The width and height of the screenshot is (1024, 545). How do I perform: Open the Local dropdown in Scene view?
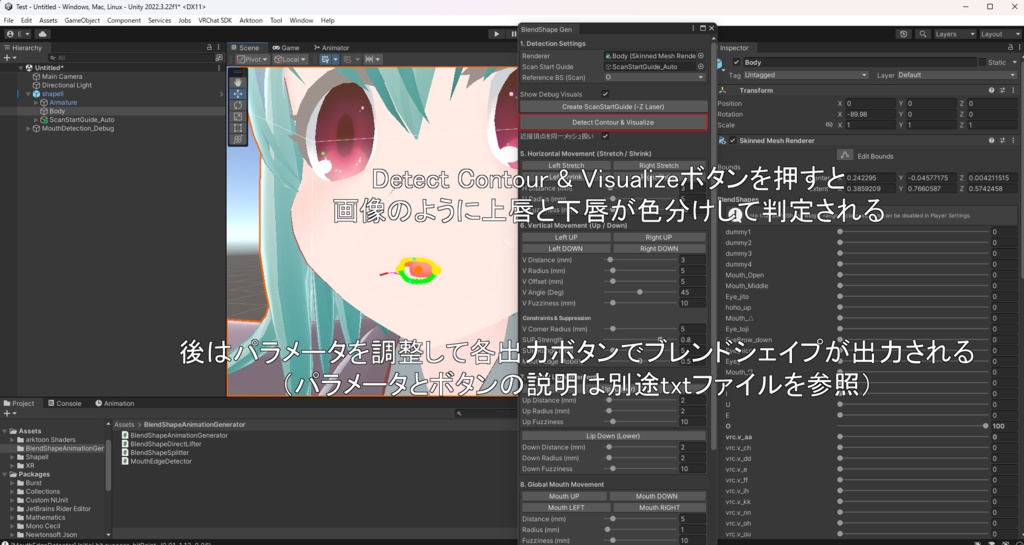(290, 59)
